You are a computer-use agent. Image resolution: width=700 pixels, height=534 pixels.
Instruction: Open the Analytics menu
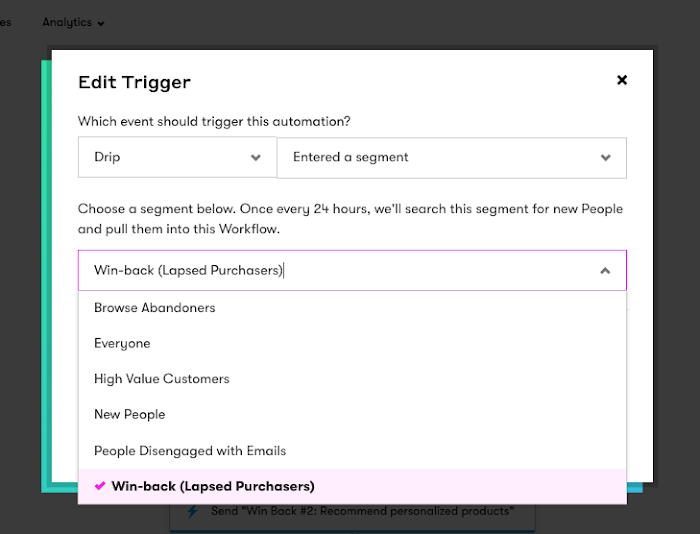pyautogui.click(x=73, y=22)
